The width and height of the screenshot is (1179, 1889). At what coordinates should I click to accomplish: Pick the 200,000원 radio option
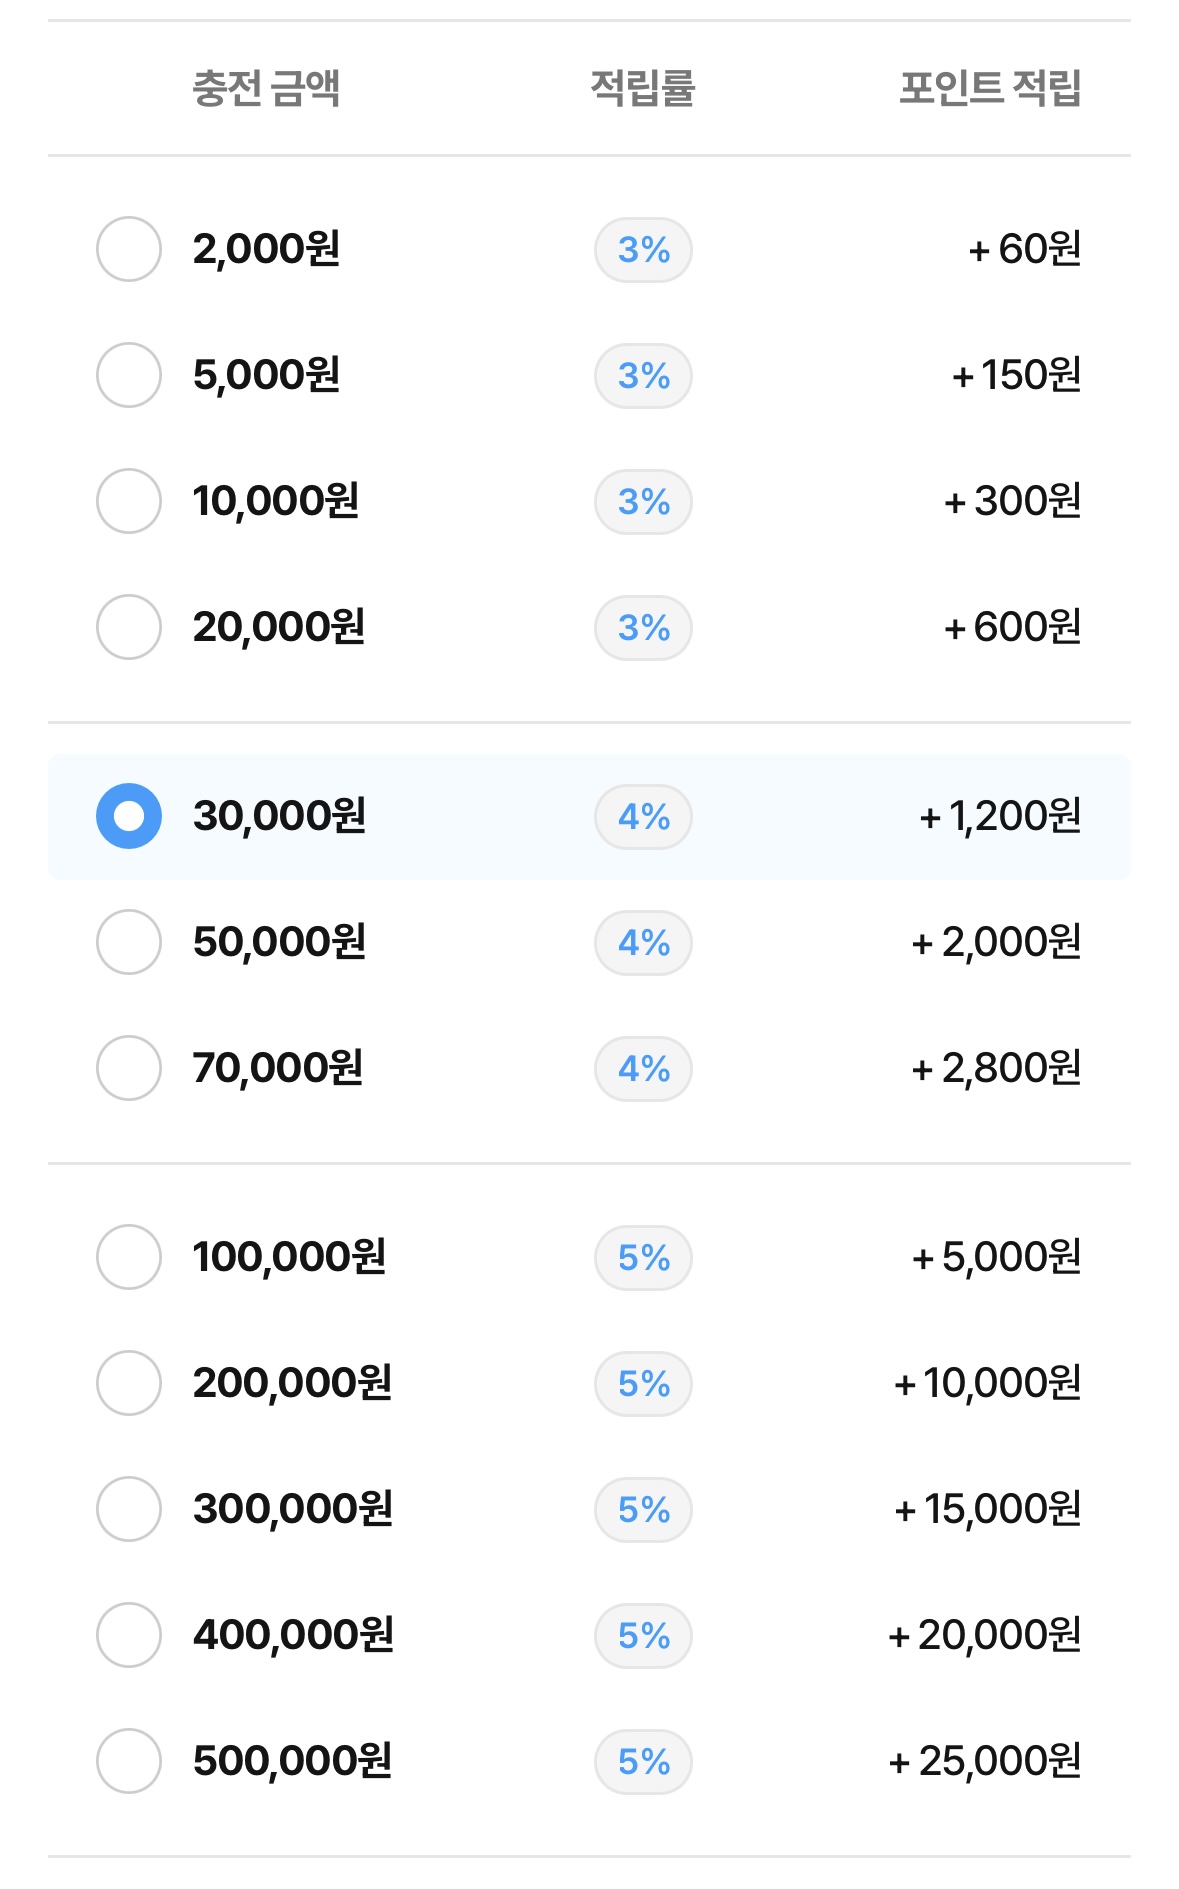pos(129,1383)
